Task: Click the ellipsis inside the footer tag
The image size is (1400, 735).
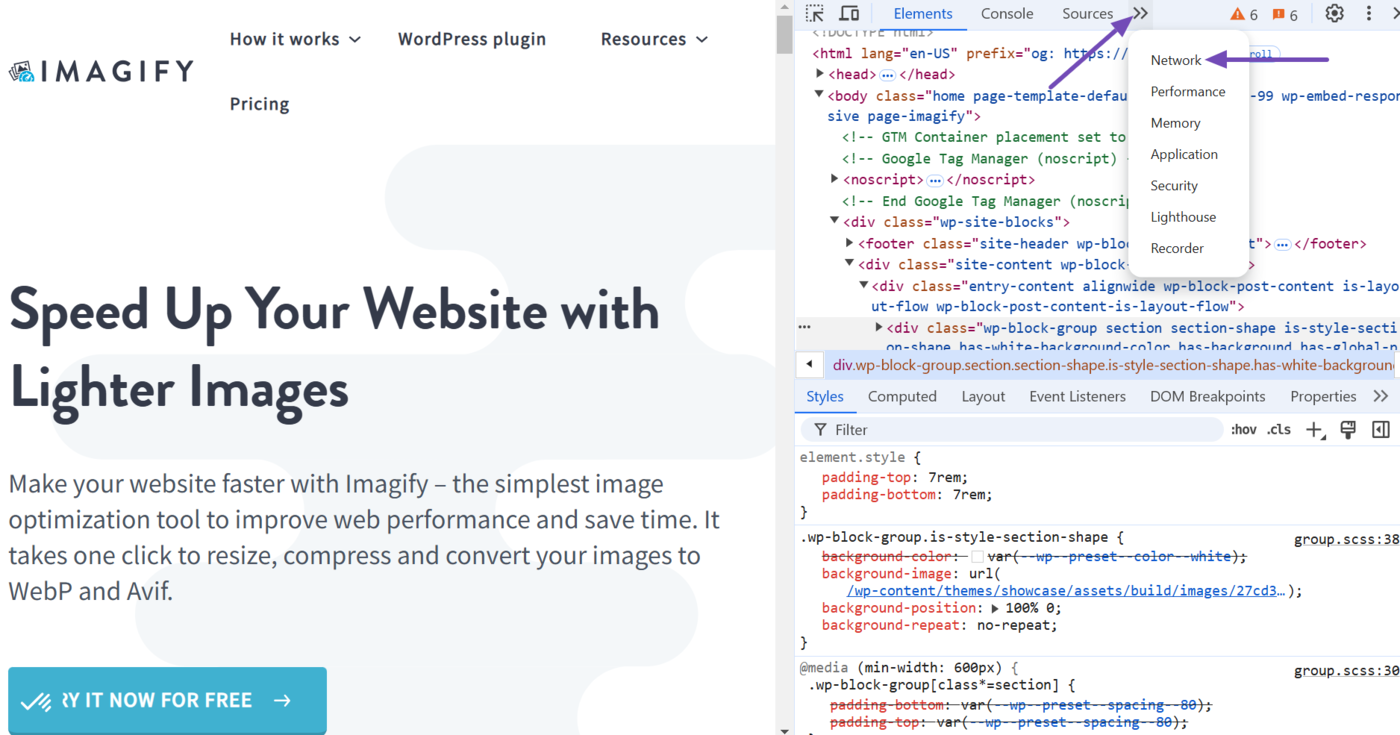Action: [1282, 244]
